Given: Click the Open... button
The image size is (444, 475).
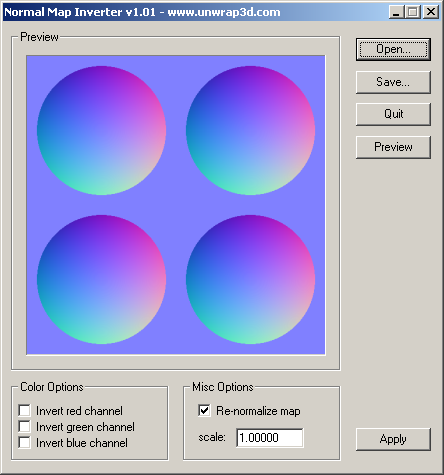Looking at the screenshot, I should click(393, 49).
